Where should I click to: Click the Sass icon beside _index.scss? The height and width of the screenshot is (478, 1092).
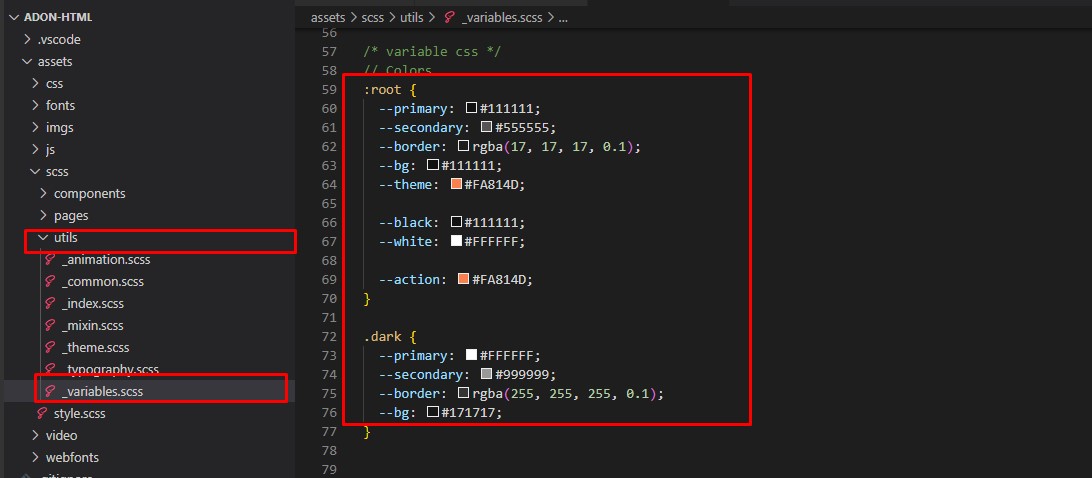50,303
